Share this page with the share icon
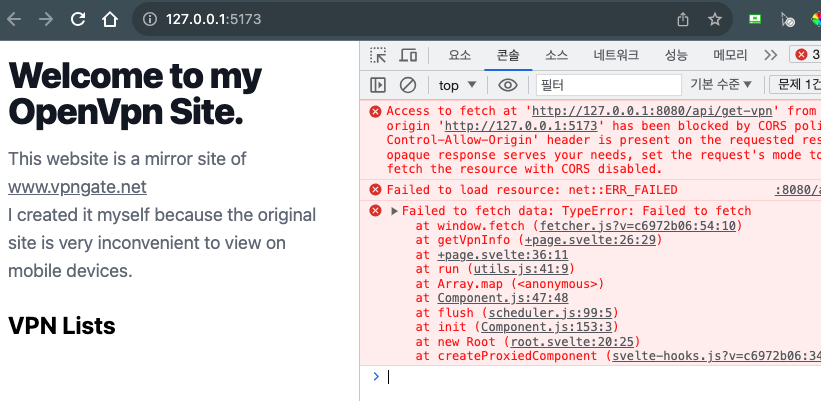 pos(683,20)
